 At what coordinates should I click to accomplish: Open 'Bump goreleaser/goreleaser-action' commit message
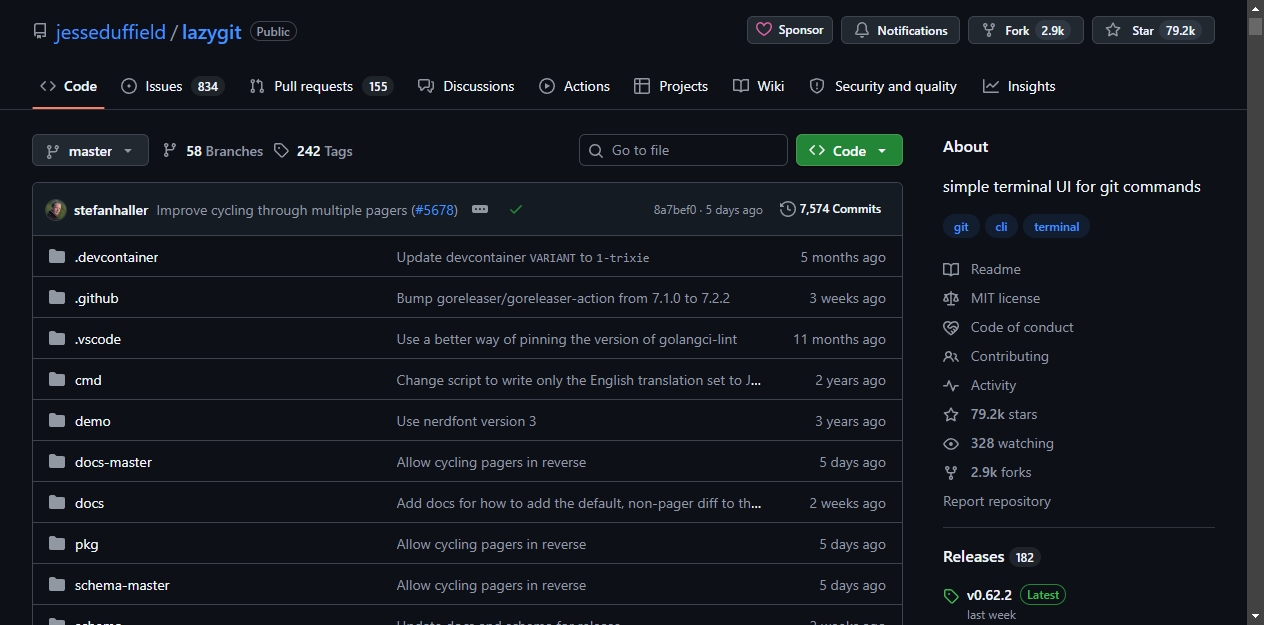tap(563, 298)
